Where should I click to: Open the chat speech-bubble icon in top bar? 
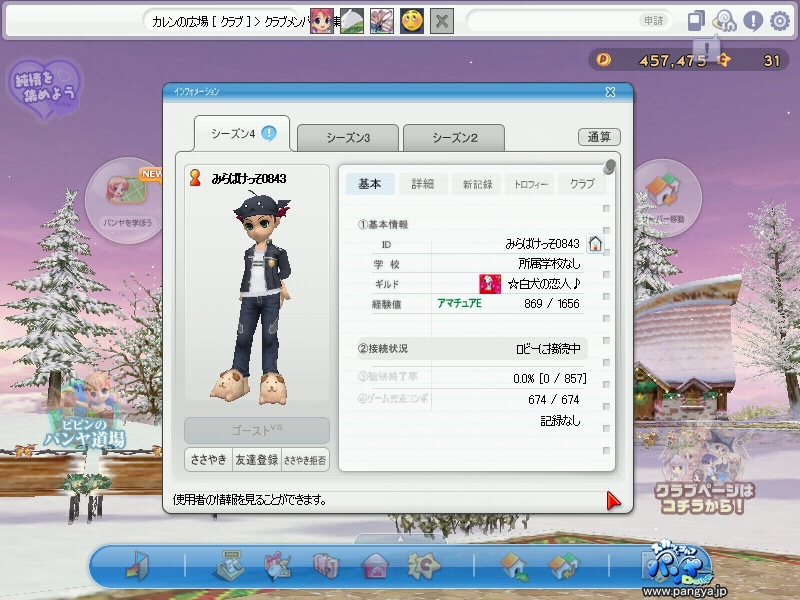724,21
